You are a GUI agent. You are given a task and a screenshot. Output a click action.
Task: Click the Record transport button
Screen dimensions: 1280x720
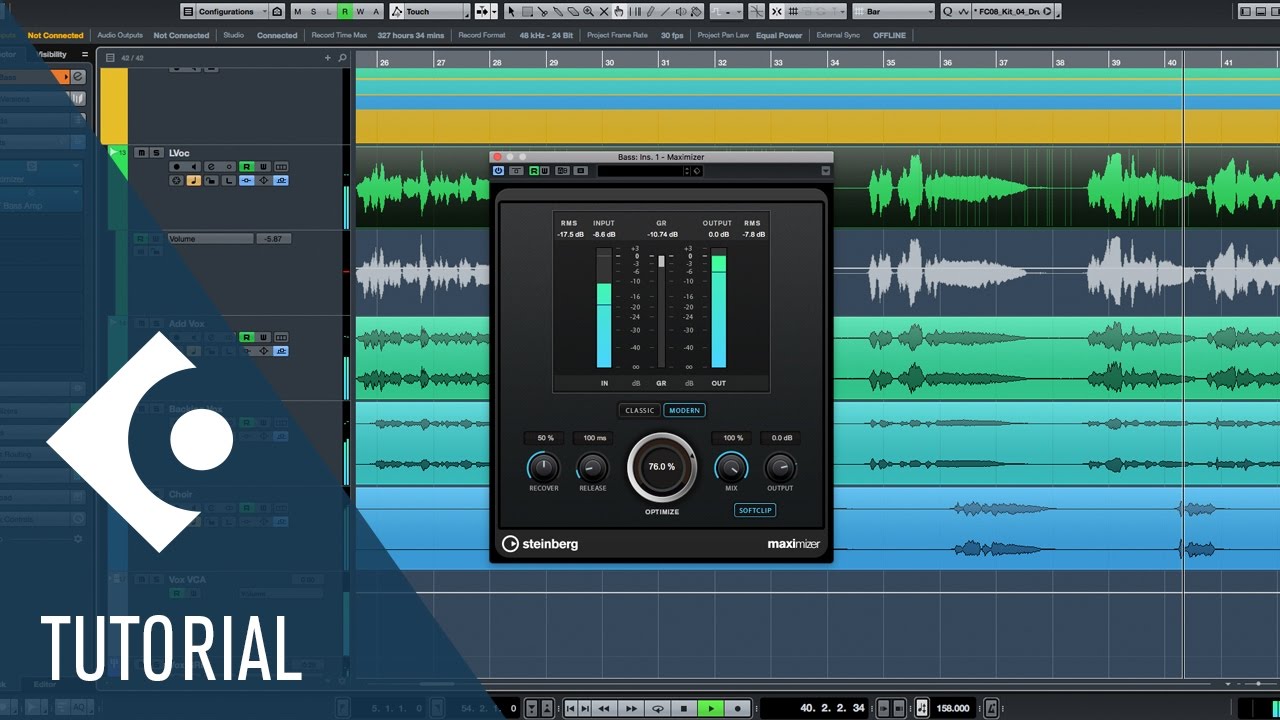[738, 708]
